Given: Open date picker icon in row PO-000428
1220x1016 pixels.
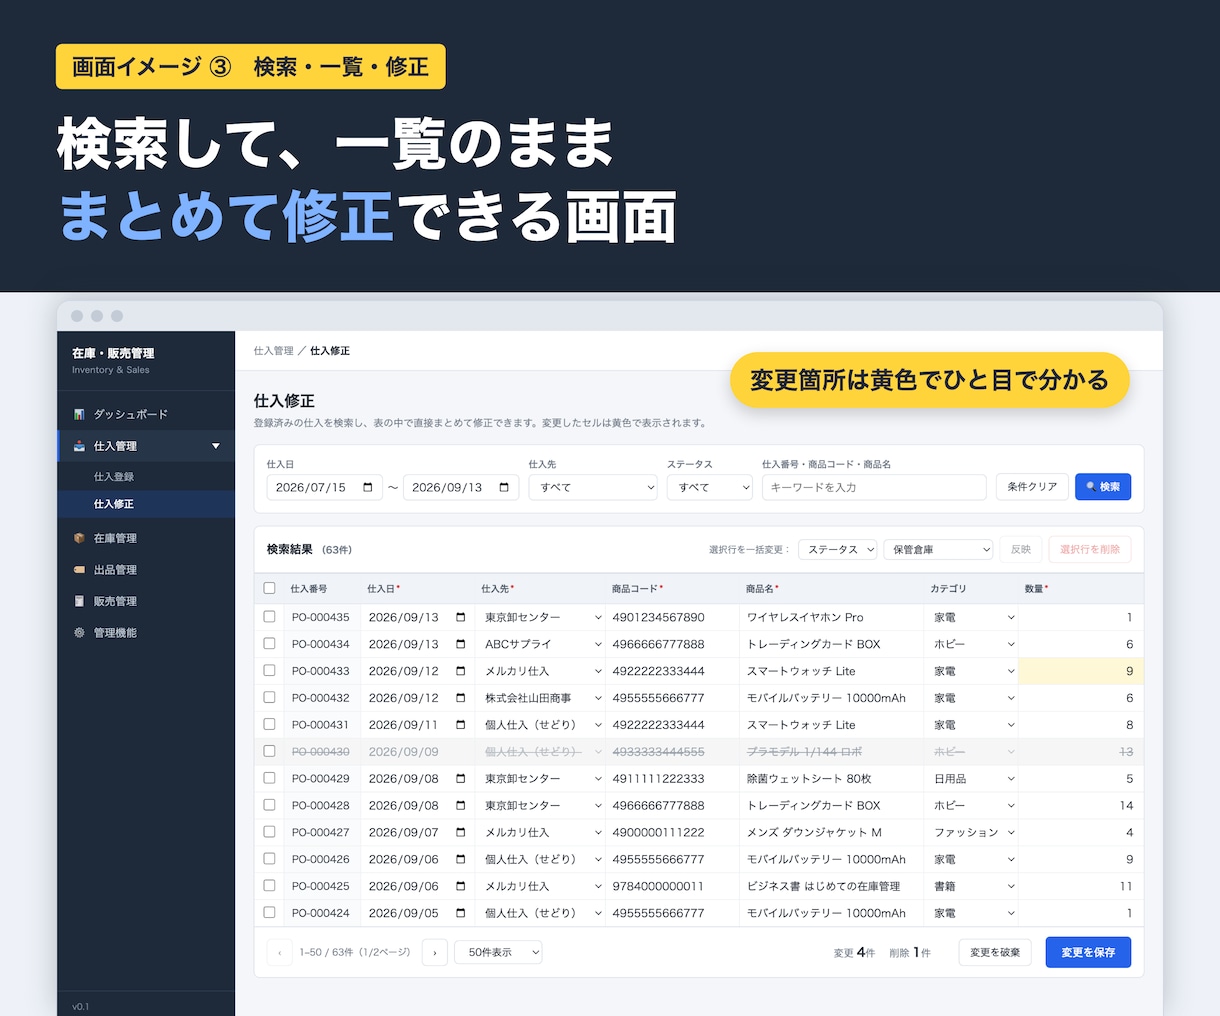Looking at the screenshot, I should 461,805.
